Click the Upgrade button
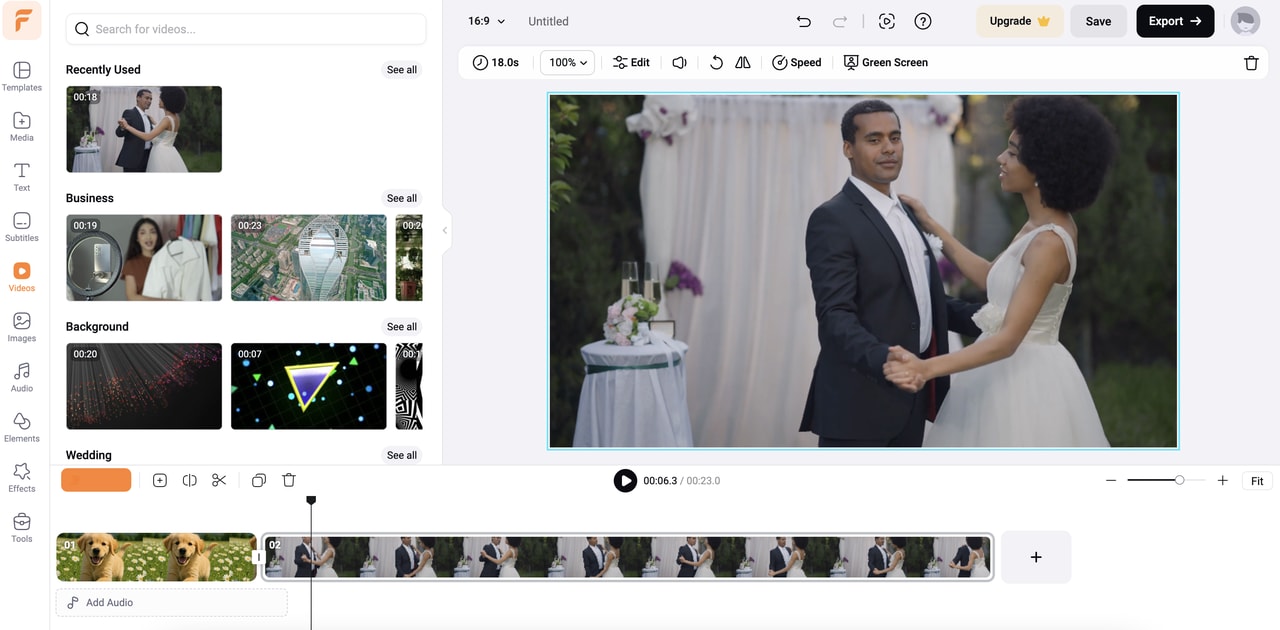This screenshot has width=1280, height=630. (1020, 21)
